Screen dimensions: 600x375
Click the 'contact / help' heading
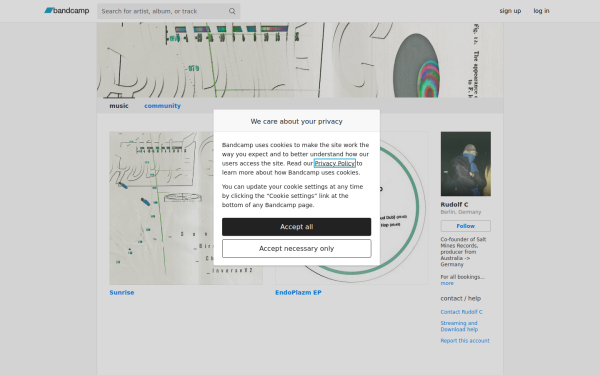[x=461, y=298]
